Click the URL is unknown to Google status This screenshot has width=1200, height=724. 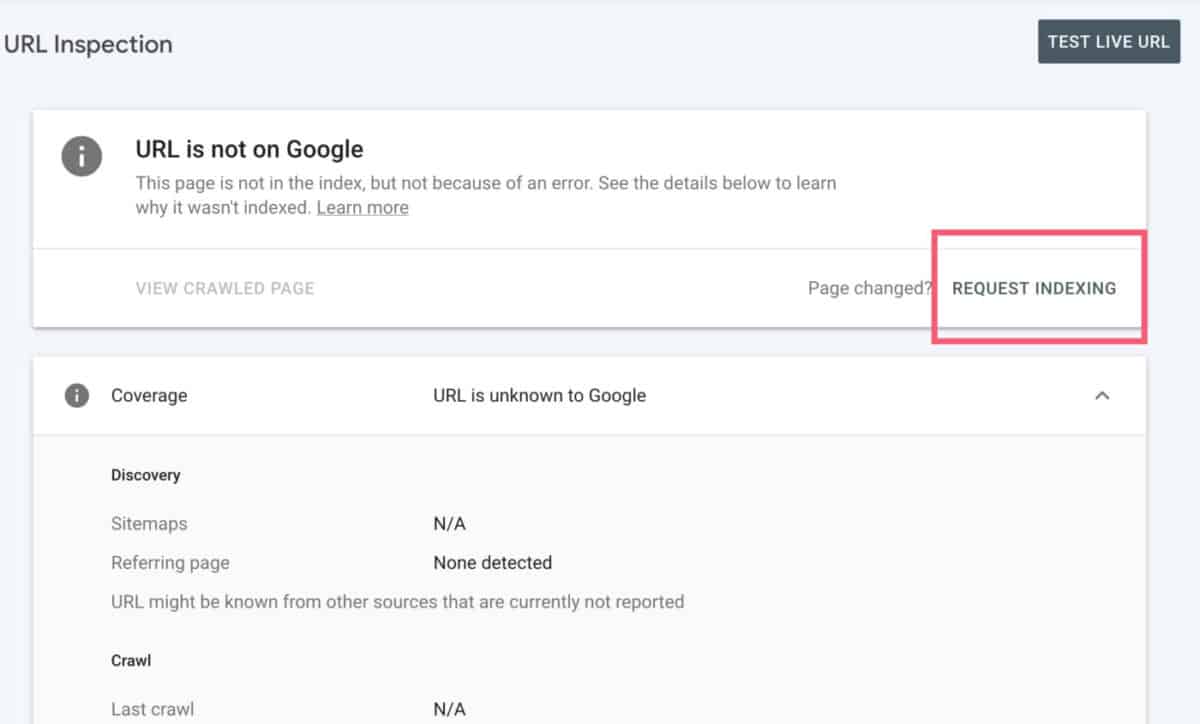click(x=540, y=395)
